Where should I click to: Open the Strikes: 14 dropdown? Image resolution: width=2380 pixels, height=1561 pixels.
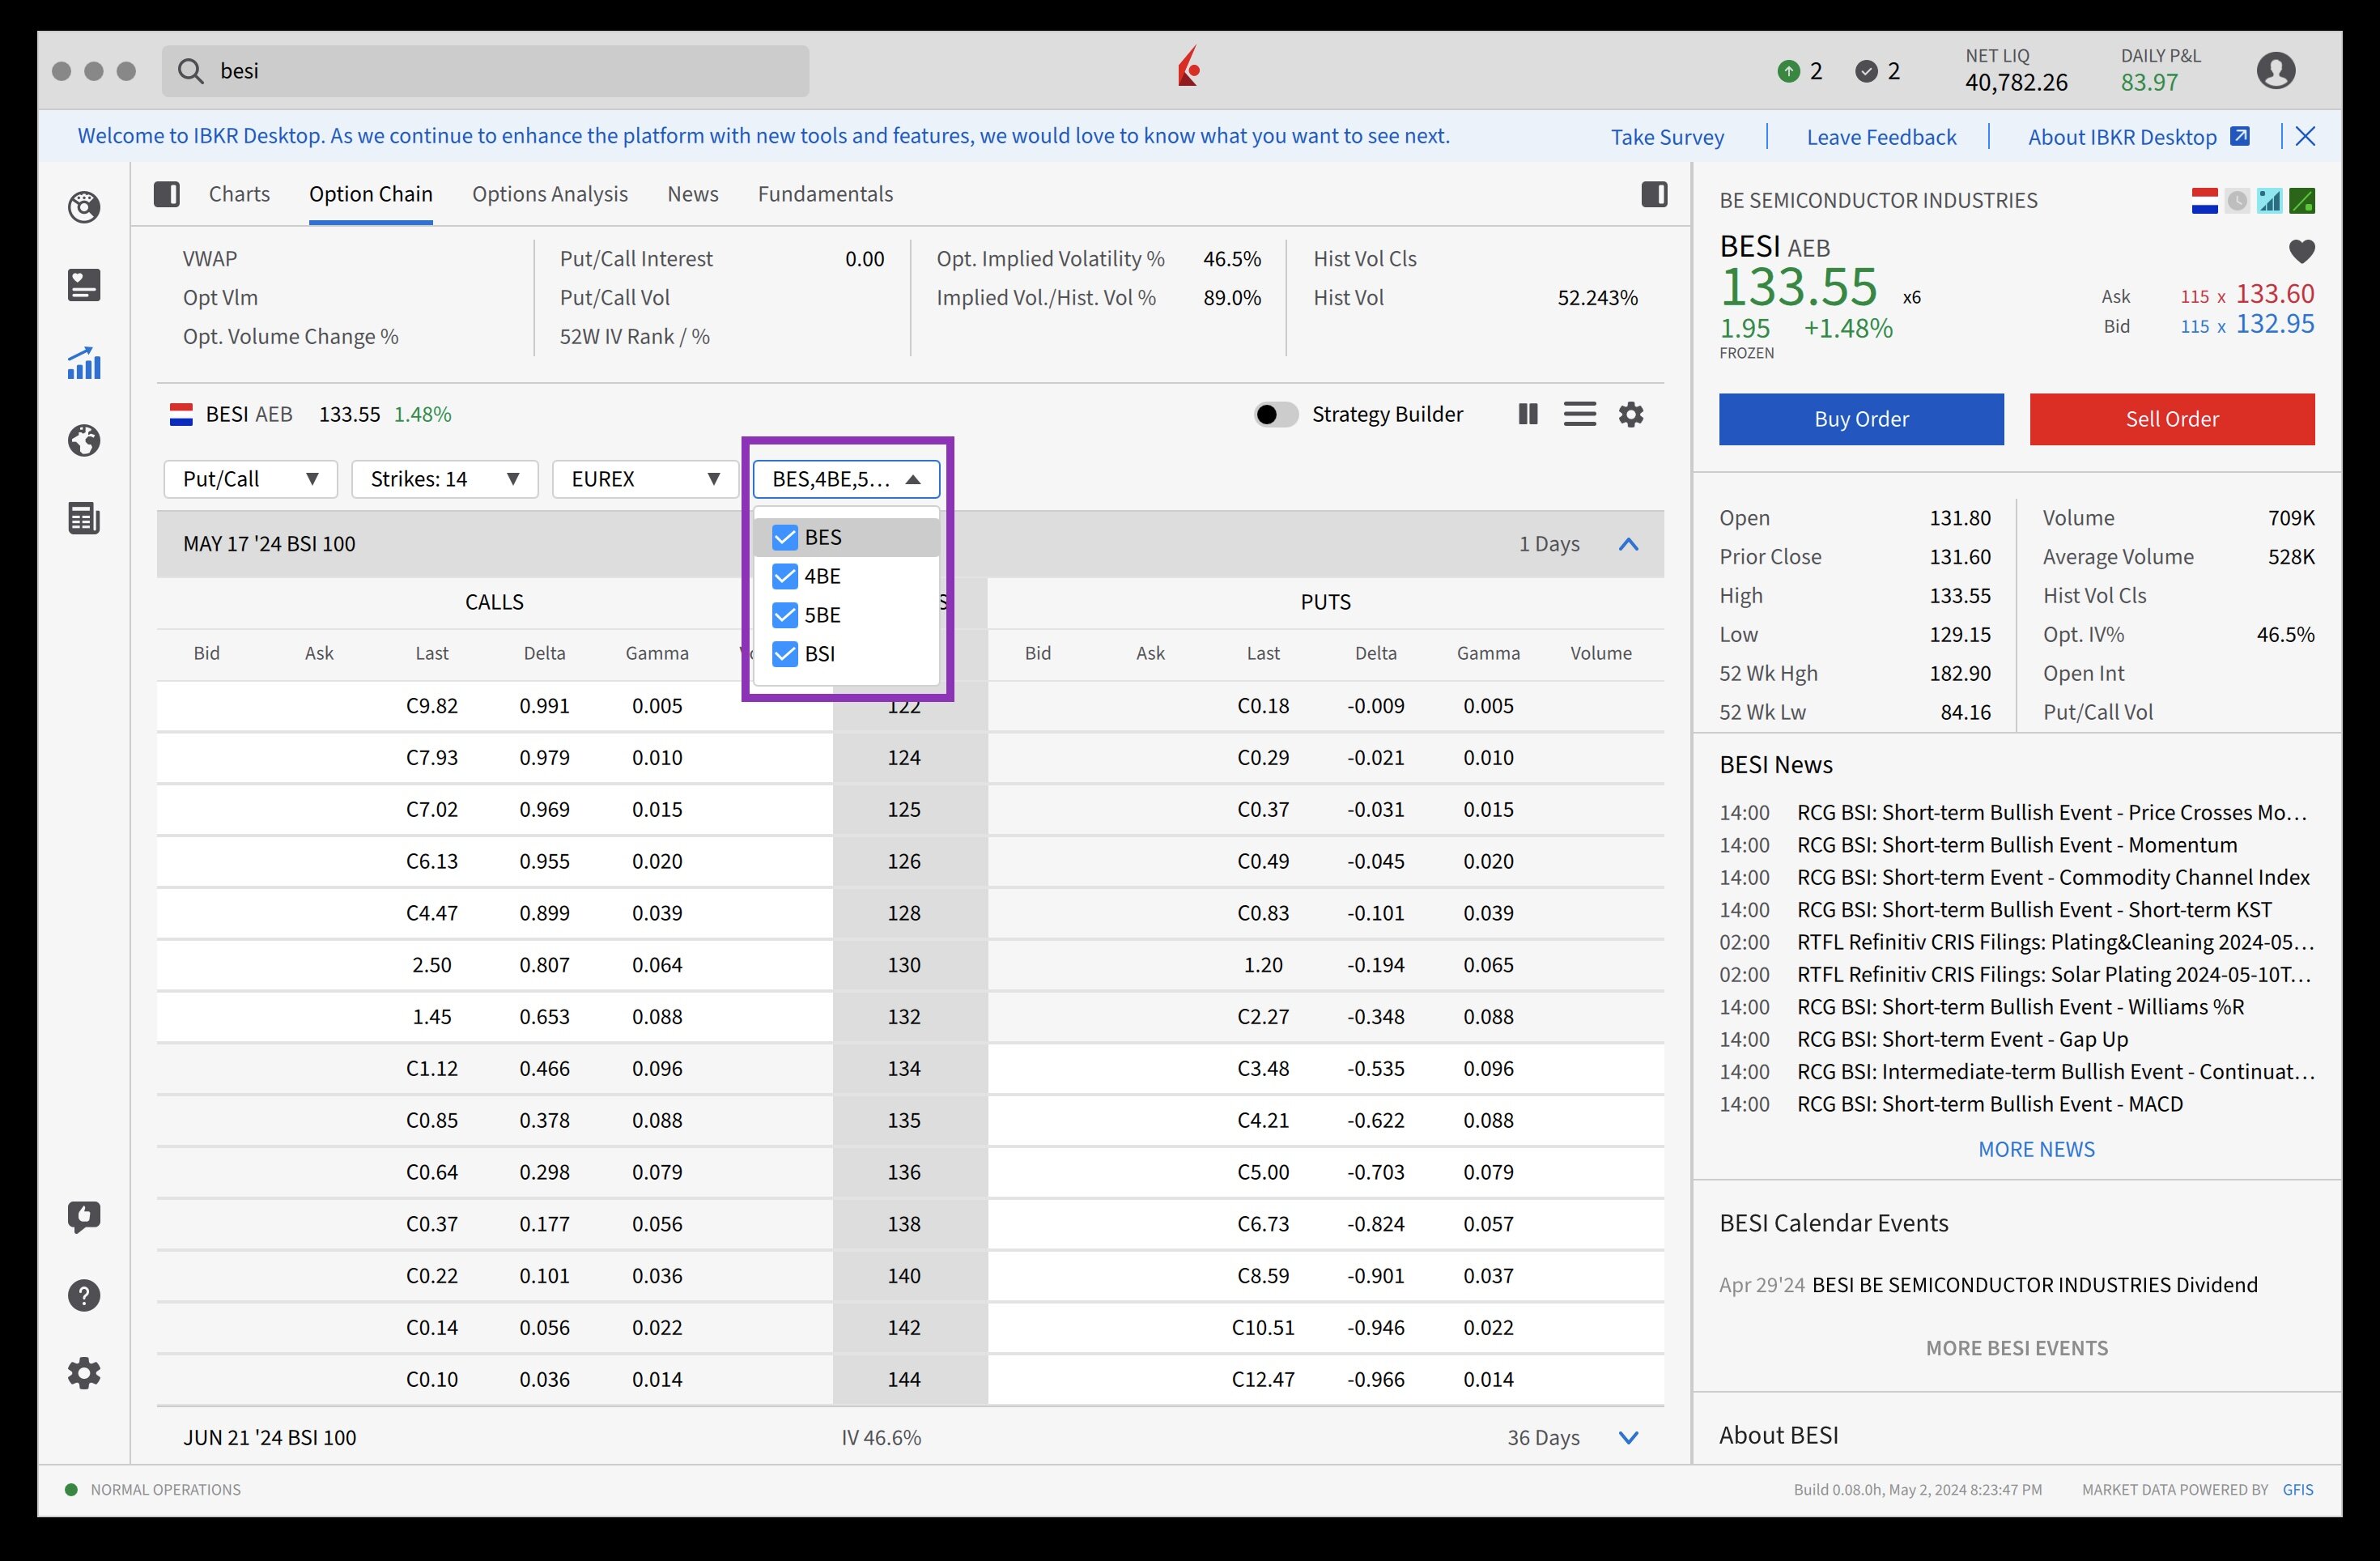444,479
